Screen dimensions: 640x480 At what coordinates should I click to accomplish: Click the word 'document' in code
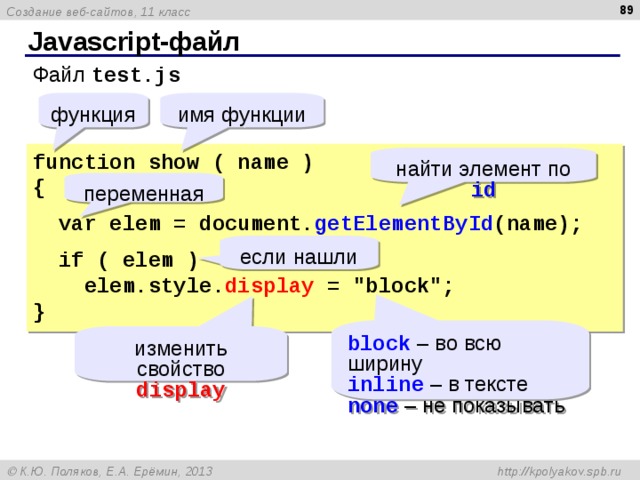click(x=249, y=224)
